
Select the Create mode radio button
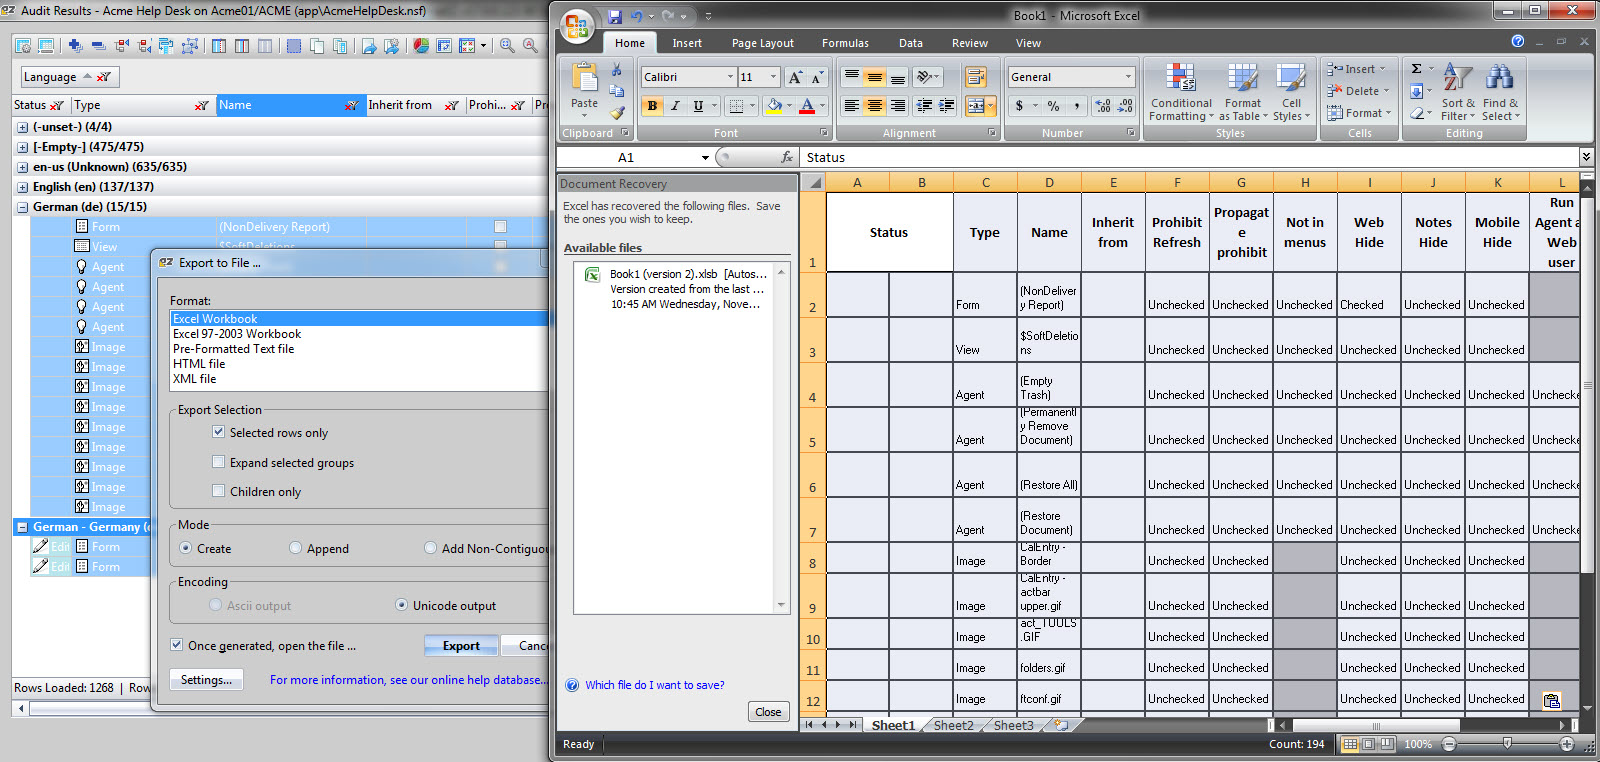tap(186, 548)
